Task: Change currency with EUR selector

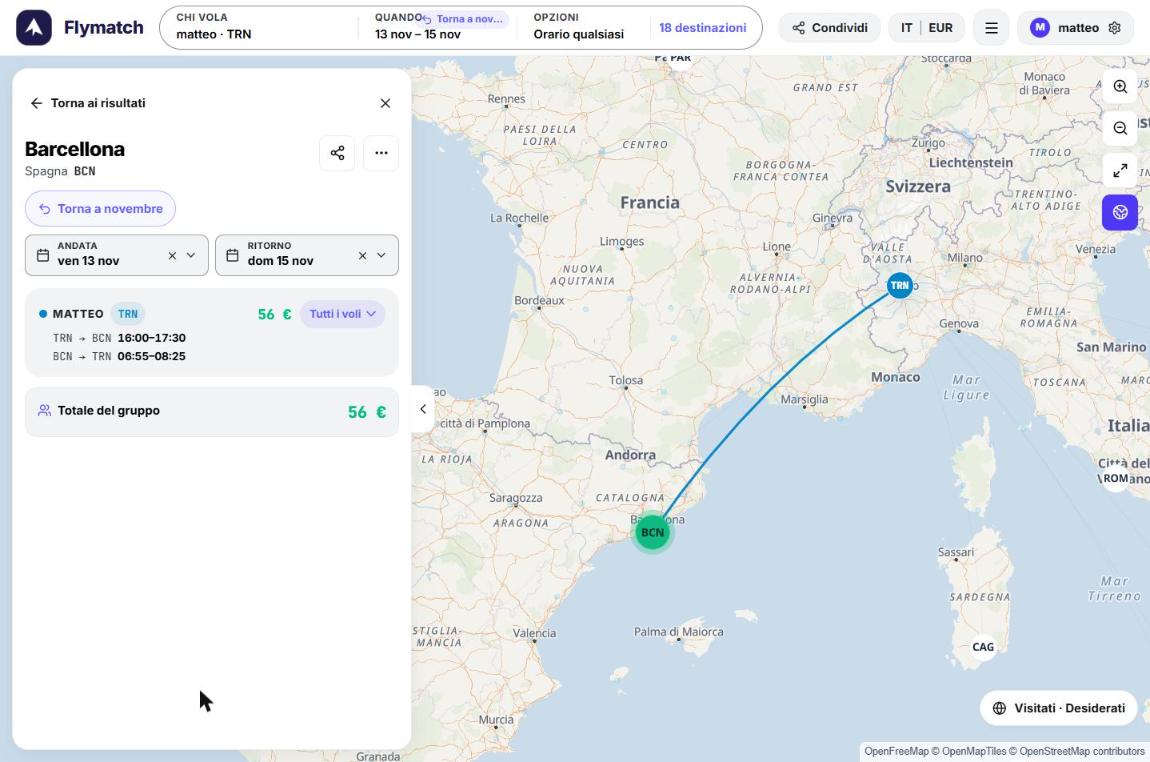Action: click(x=940, y=28)
